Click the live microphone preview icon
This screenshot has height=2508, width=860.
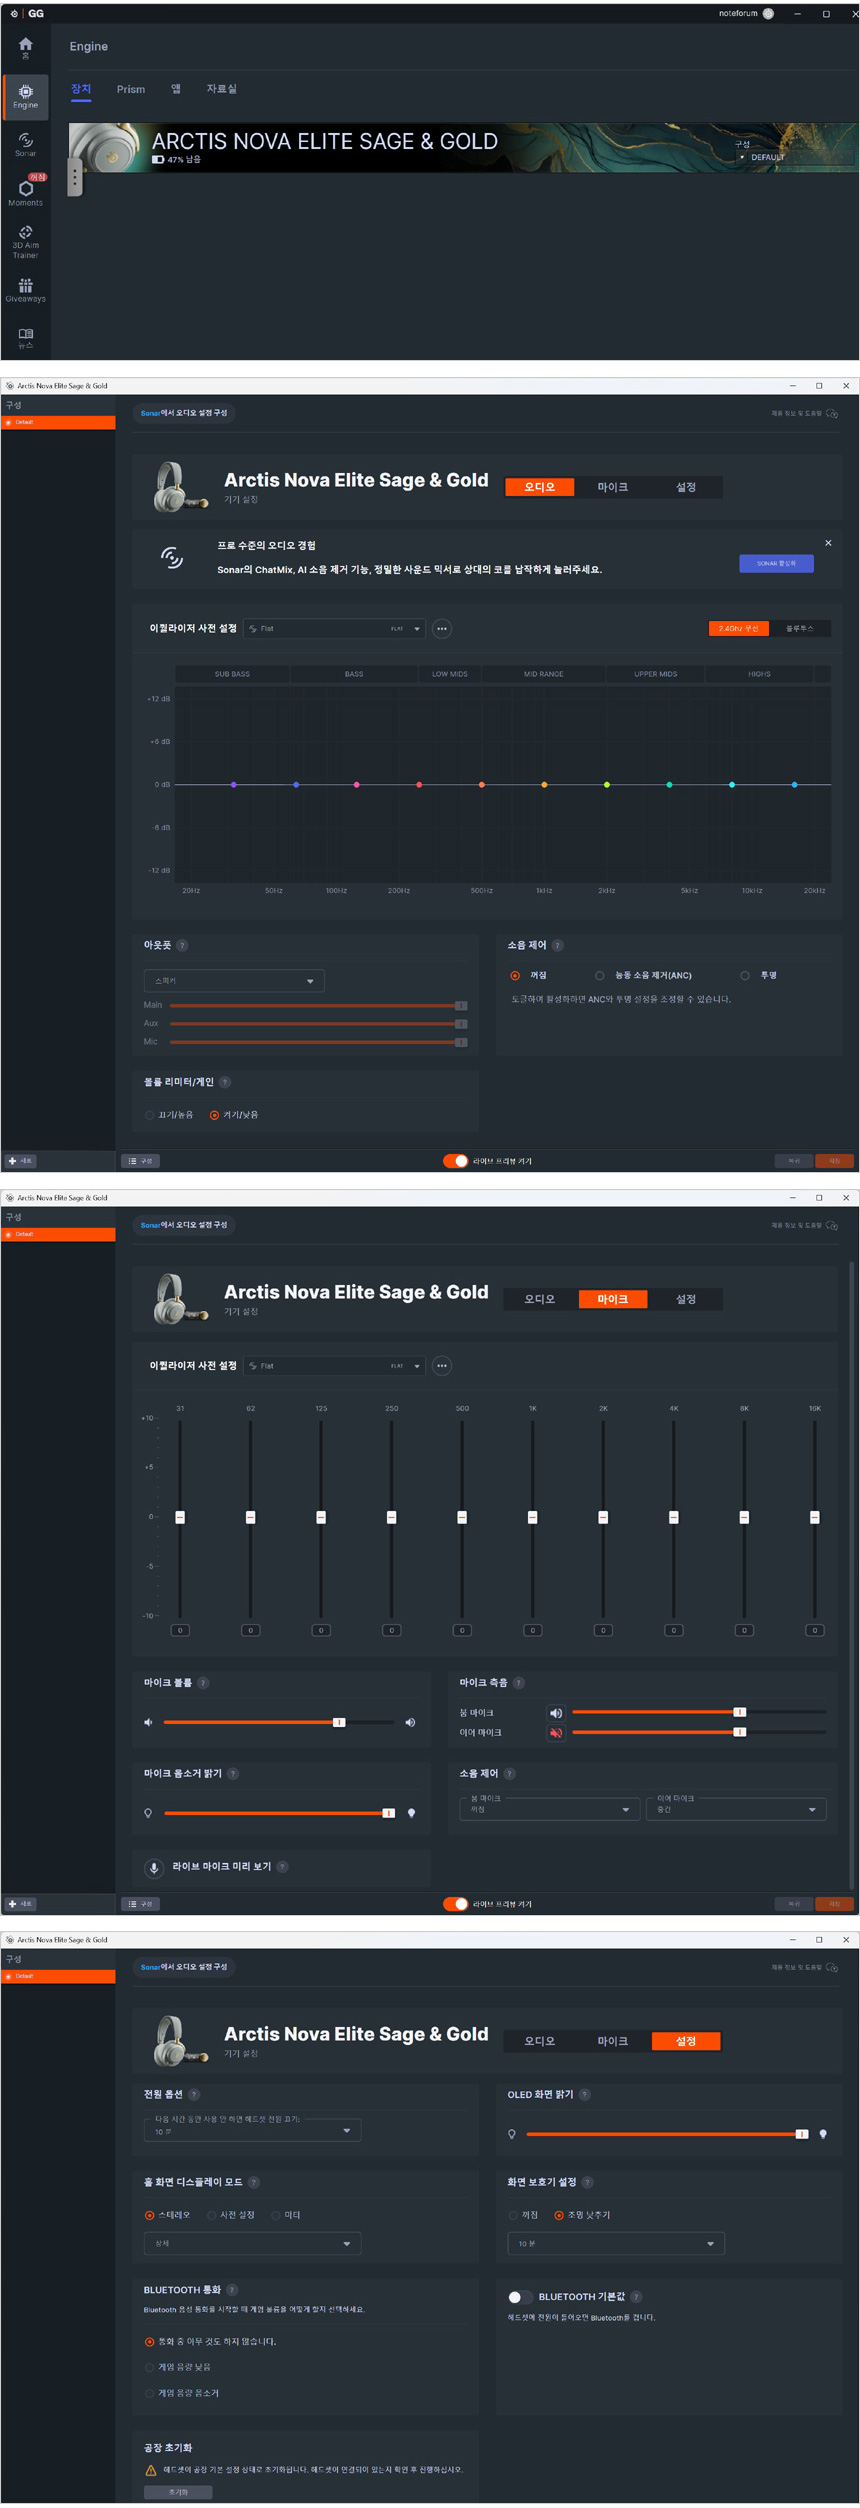pos(154,1867)
